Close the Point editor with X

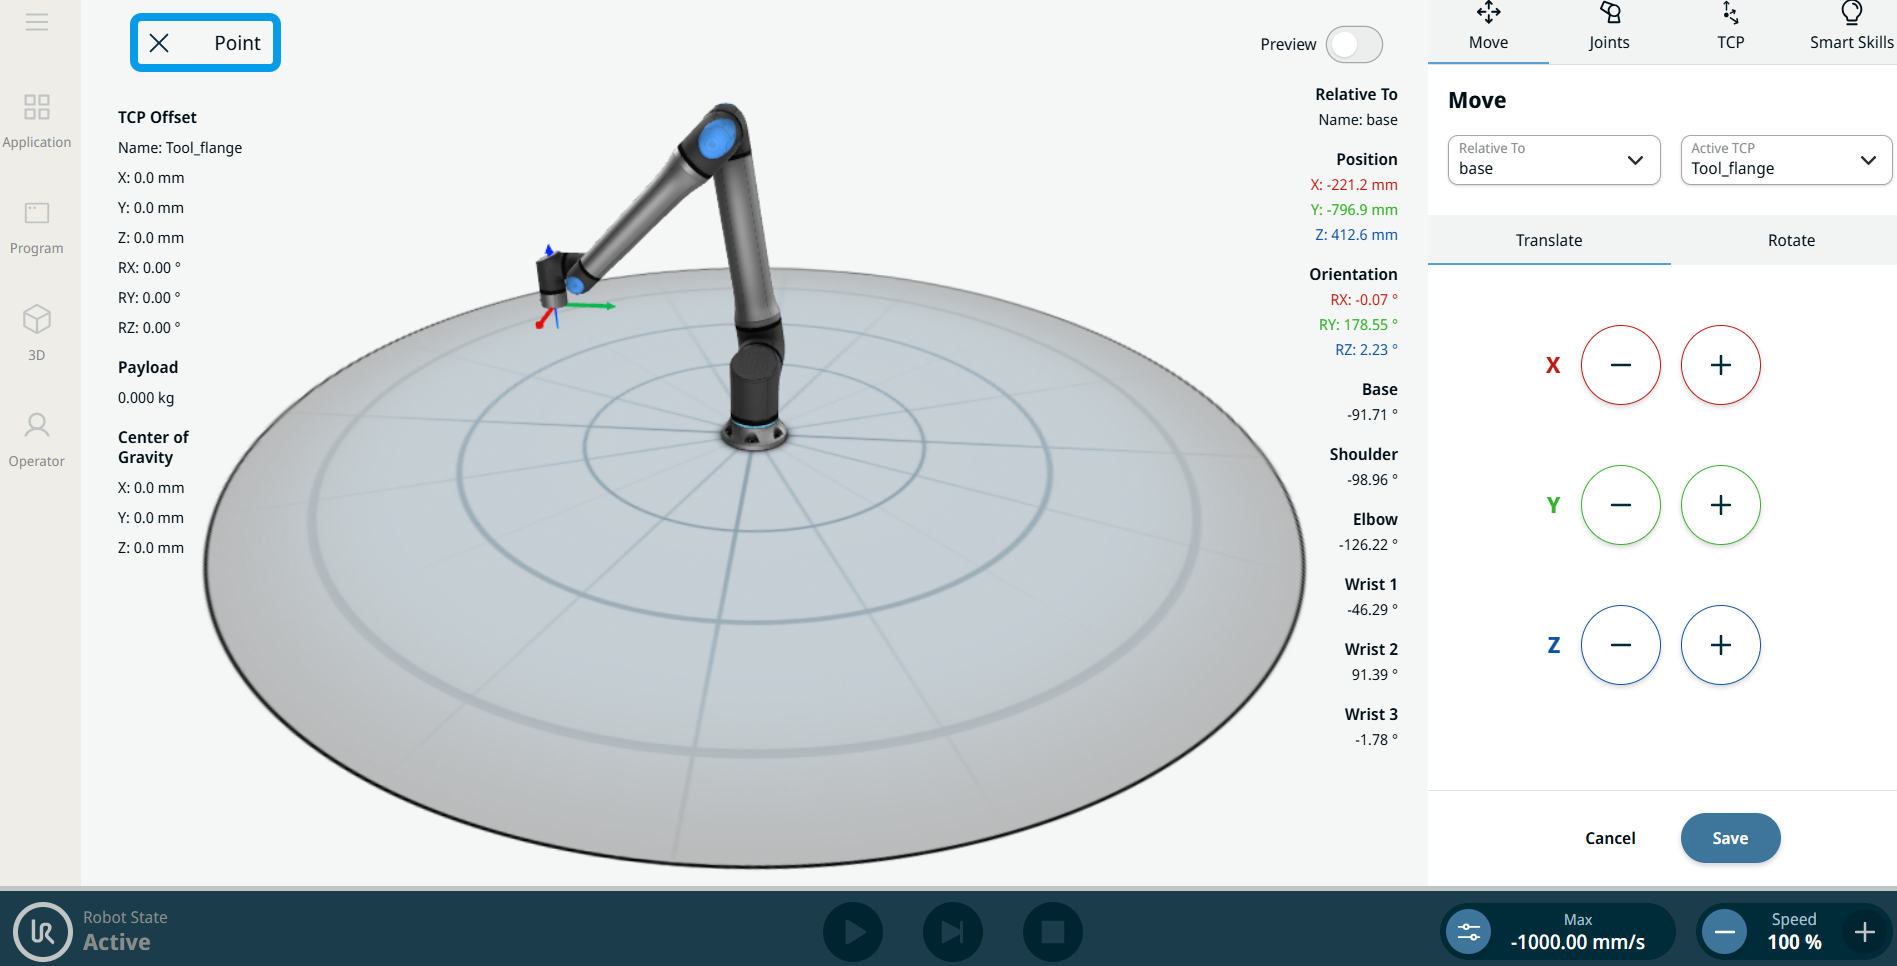coord(159,43)
